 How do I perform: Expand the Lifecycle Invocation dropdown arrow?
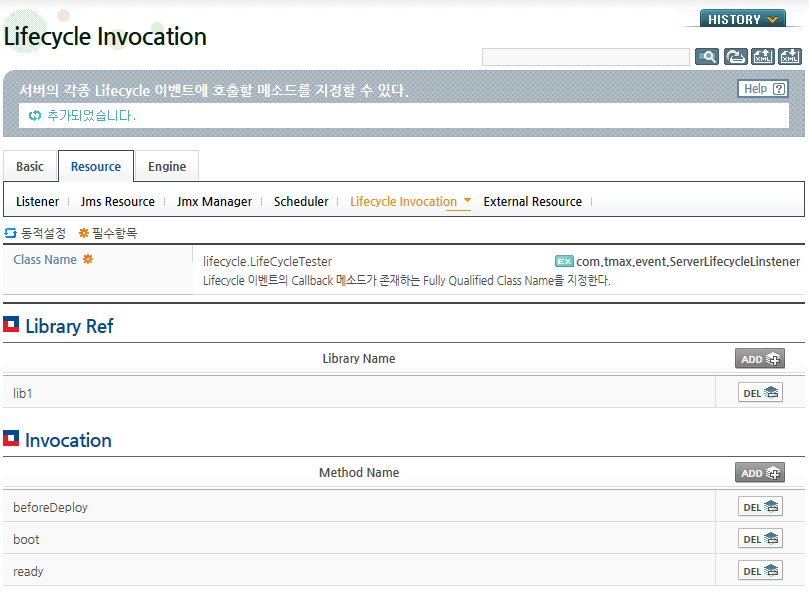[x=467, y=200]
